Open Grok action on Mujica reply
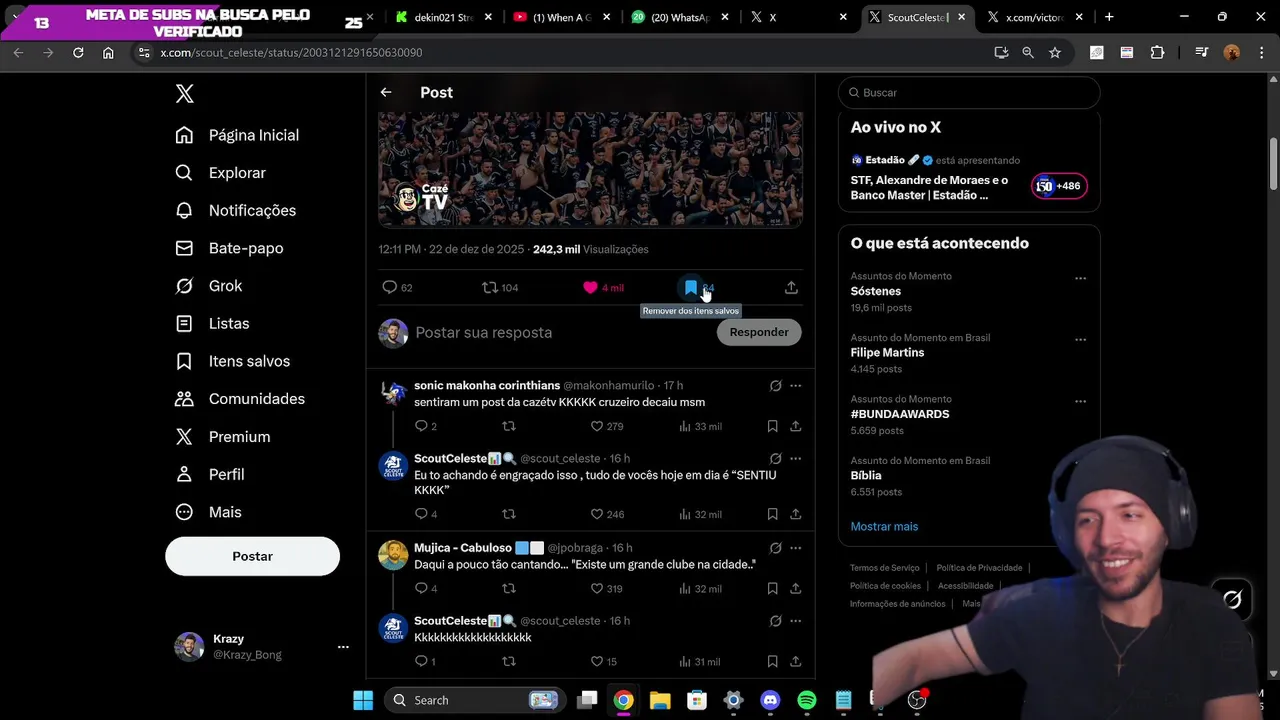 (x=775, y=548)
